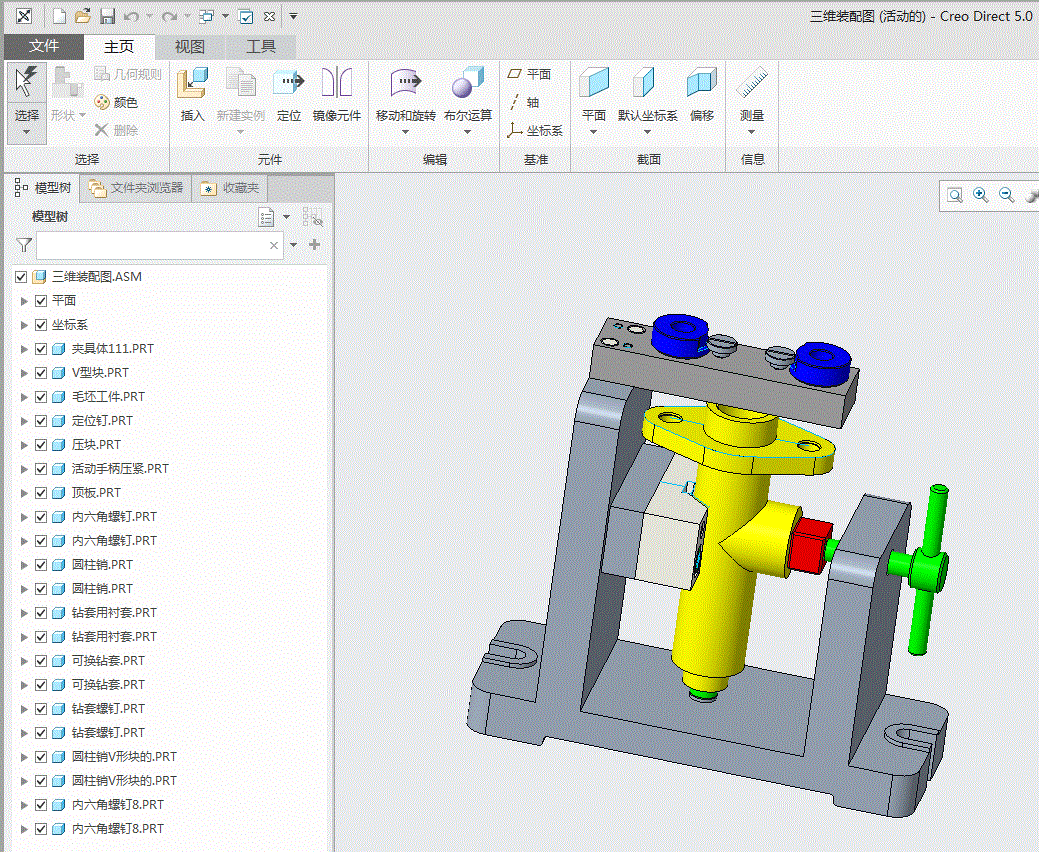Click the windows switch icon in top toolbar
Screen dimensions: 1039x852
point(207,16)
